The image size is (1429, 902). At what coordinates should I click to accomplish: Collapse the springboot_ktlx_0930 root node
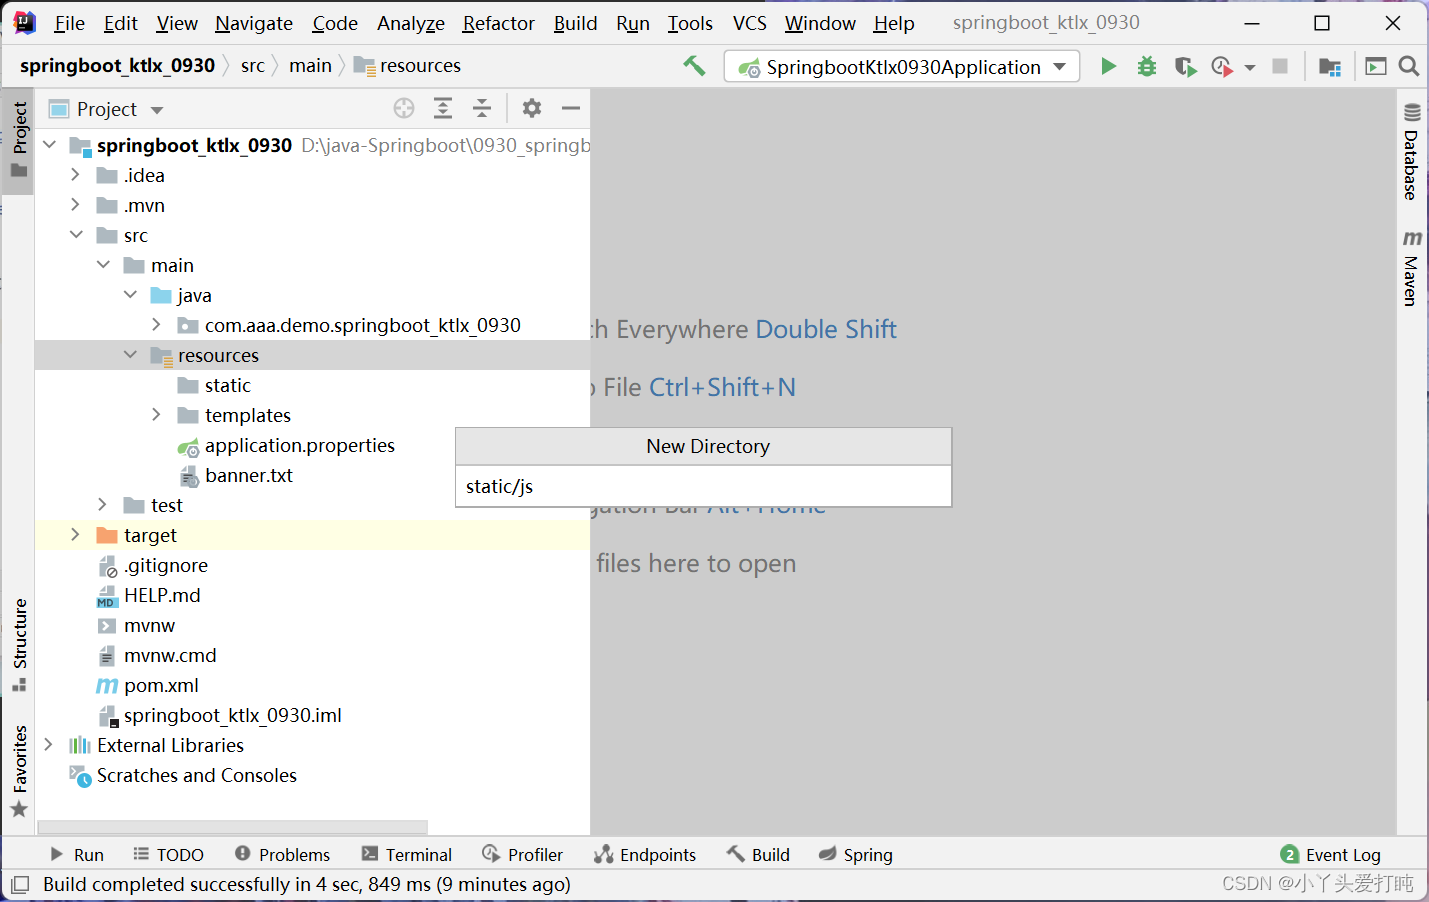(49, 145)
